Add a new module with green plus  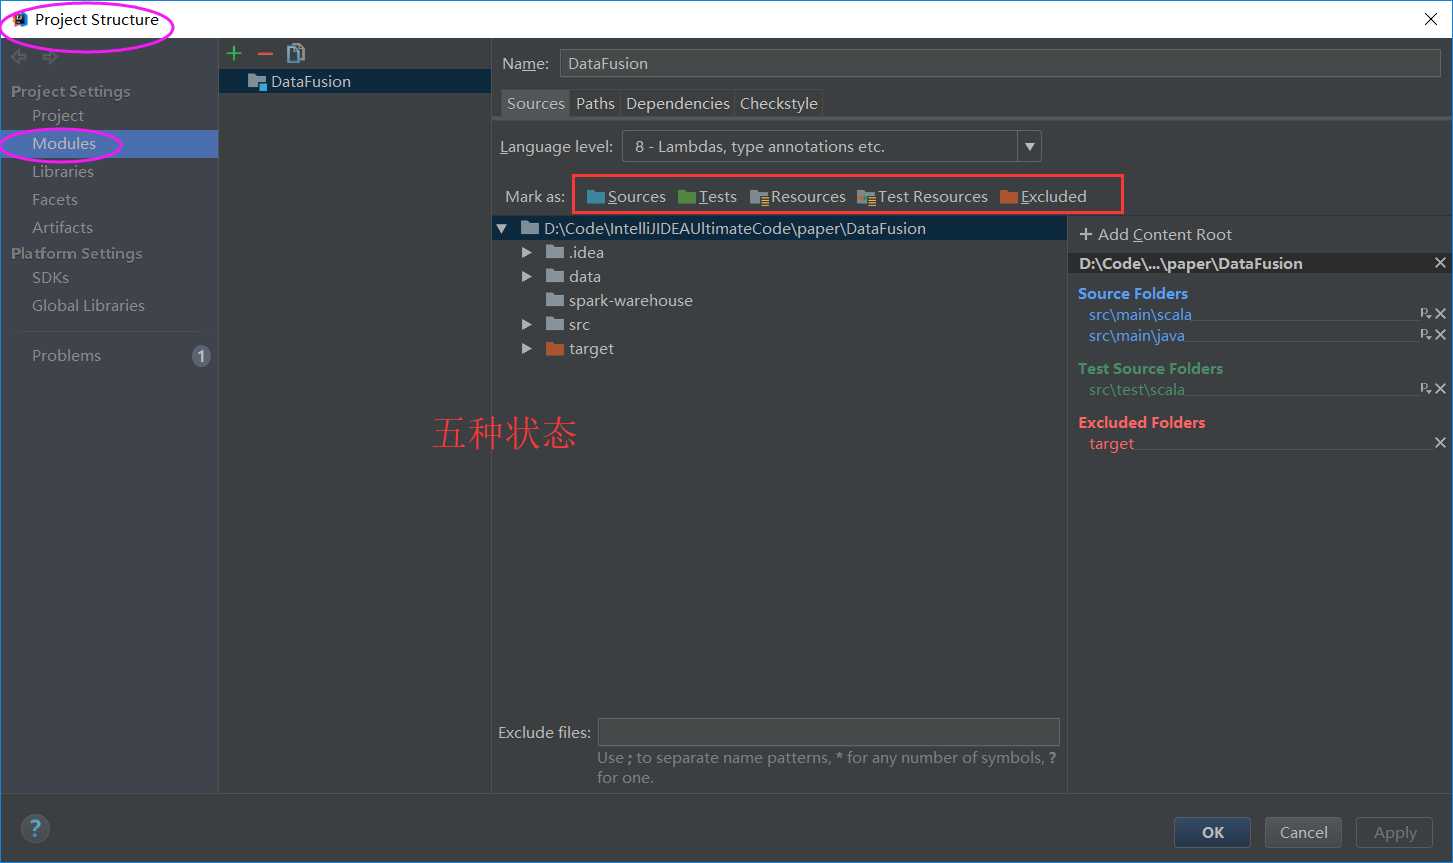(234, 54)
